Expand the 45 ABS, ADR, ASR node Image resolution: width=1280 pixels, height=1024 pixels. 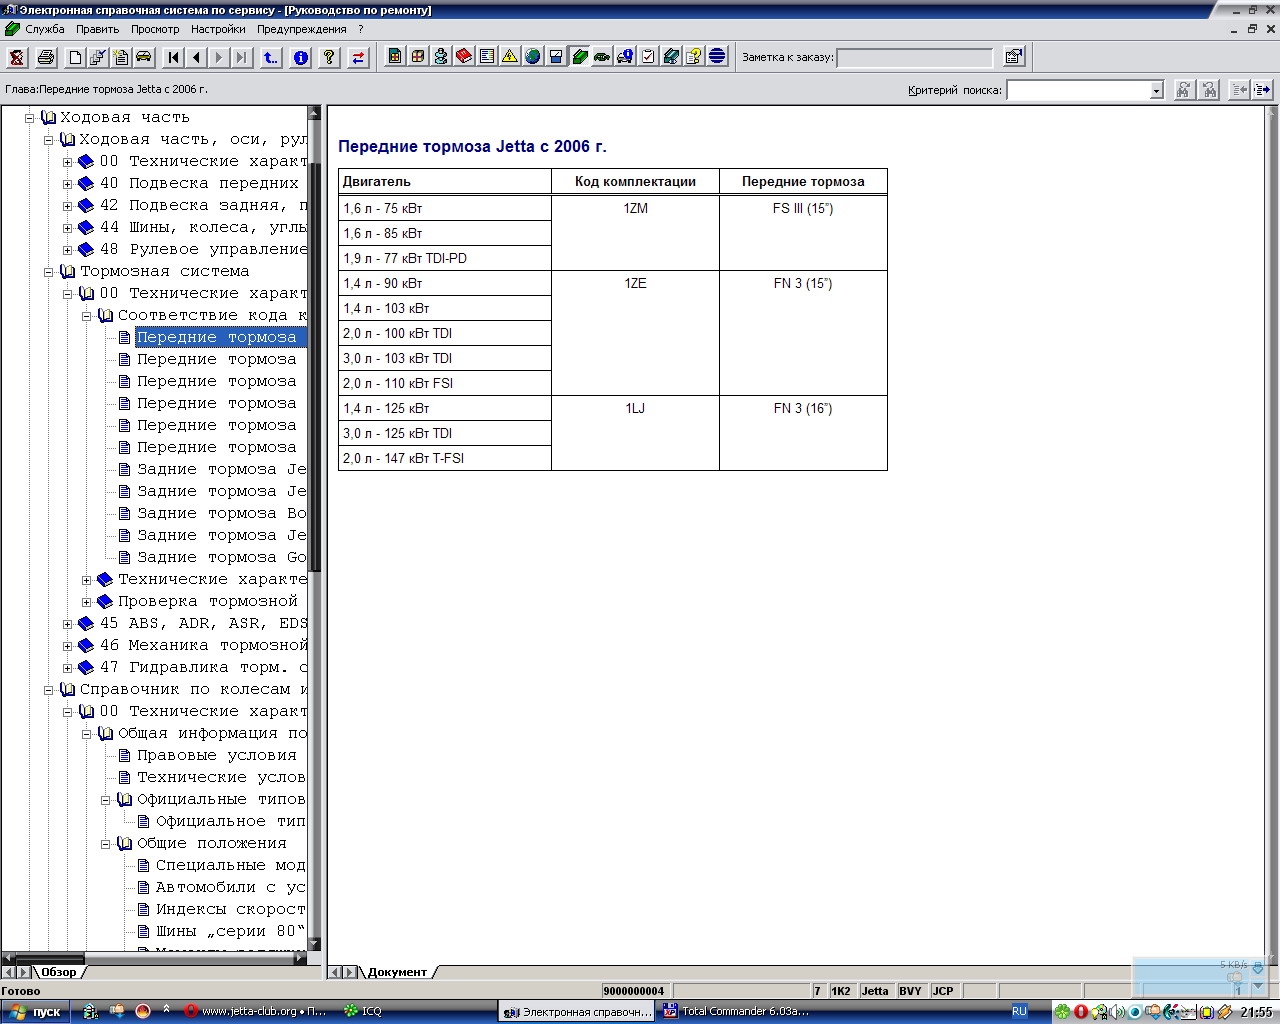pos(68,623)
